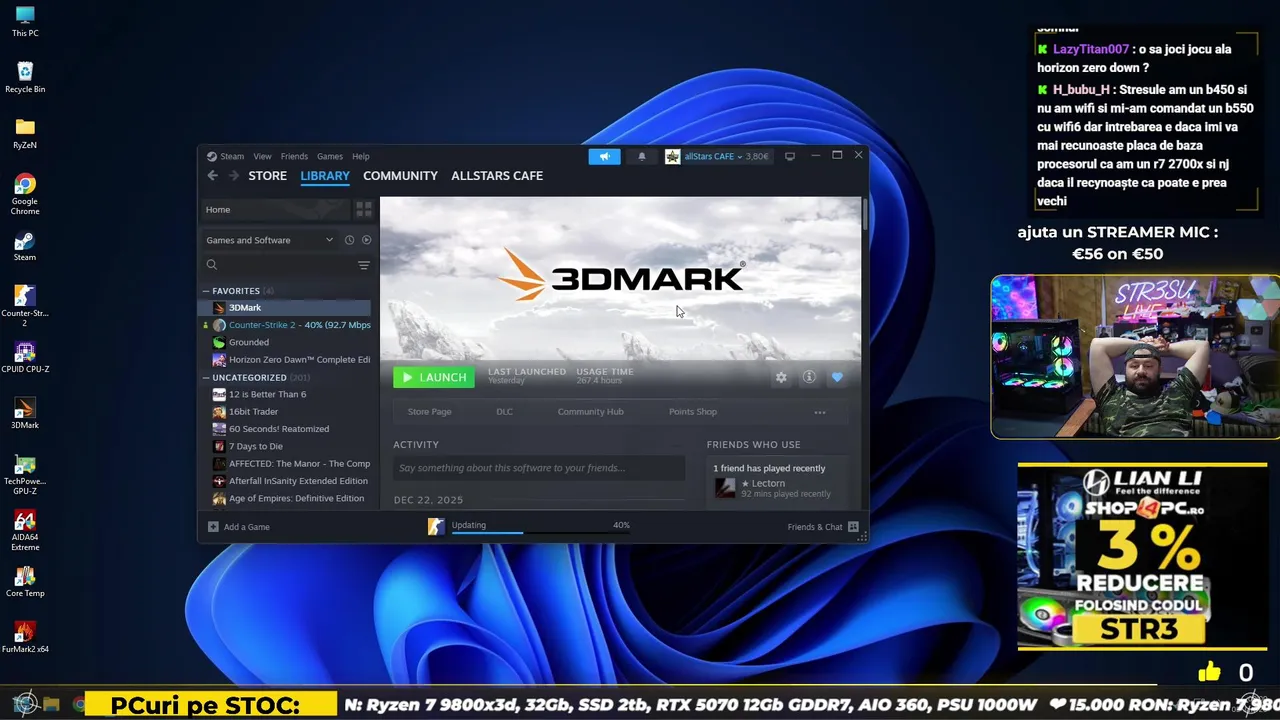Open the This PC desktop icon
1280x720 pixels.
pos(25,21)
